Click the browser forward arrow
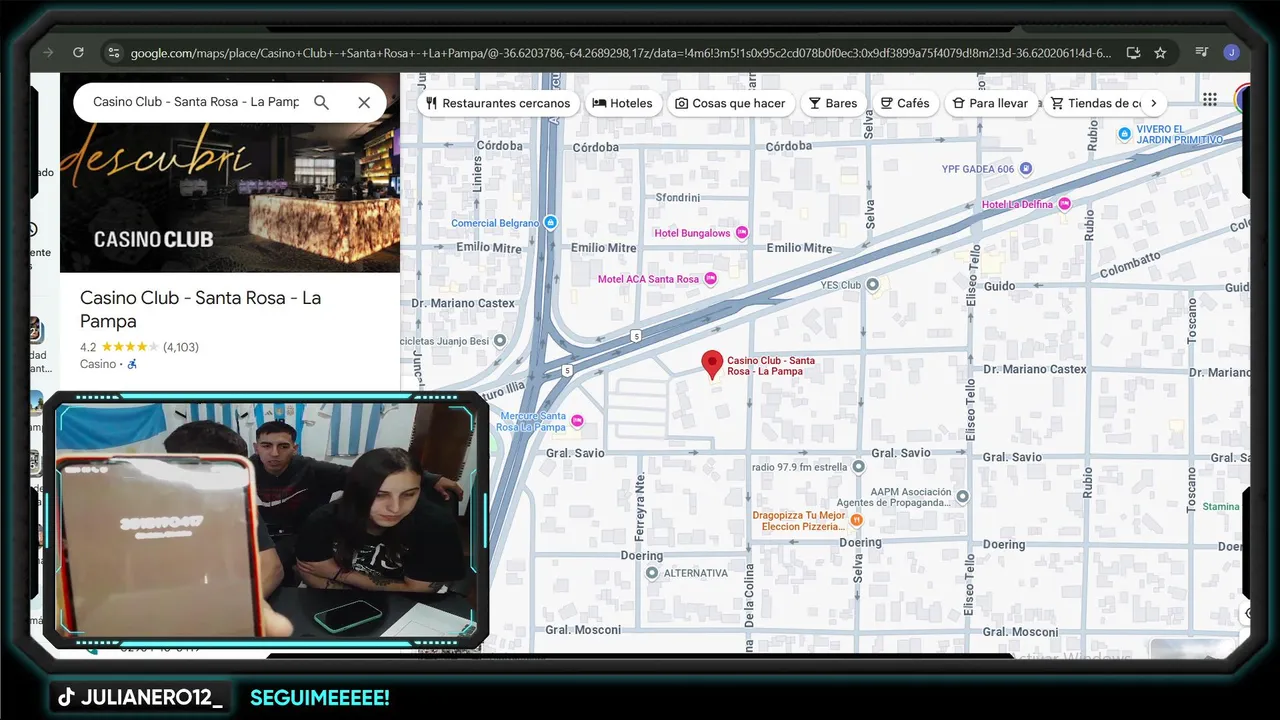 (x=48, y=52)
